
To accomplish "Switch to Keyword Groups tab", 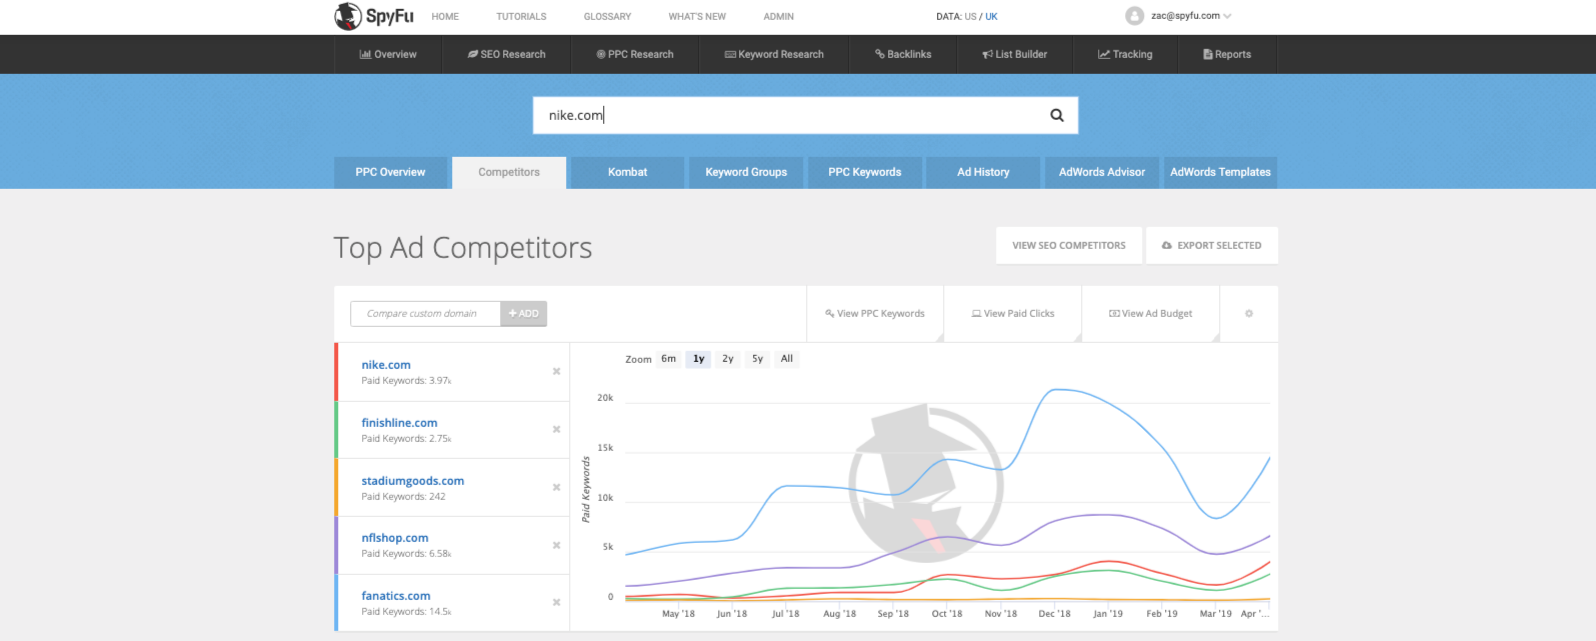I will (x=746, y=172).
